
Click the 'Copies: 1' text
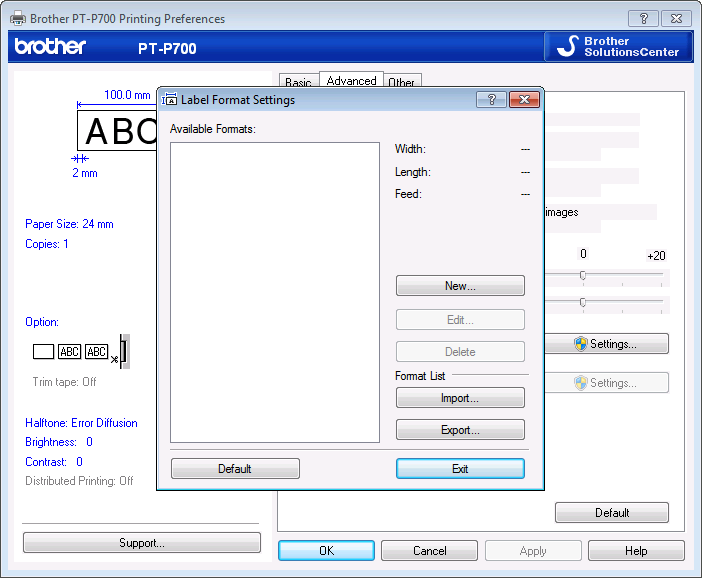[47, 244]
